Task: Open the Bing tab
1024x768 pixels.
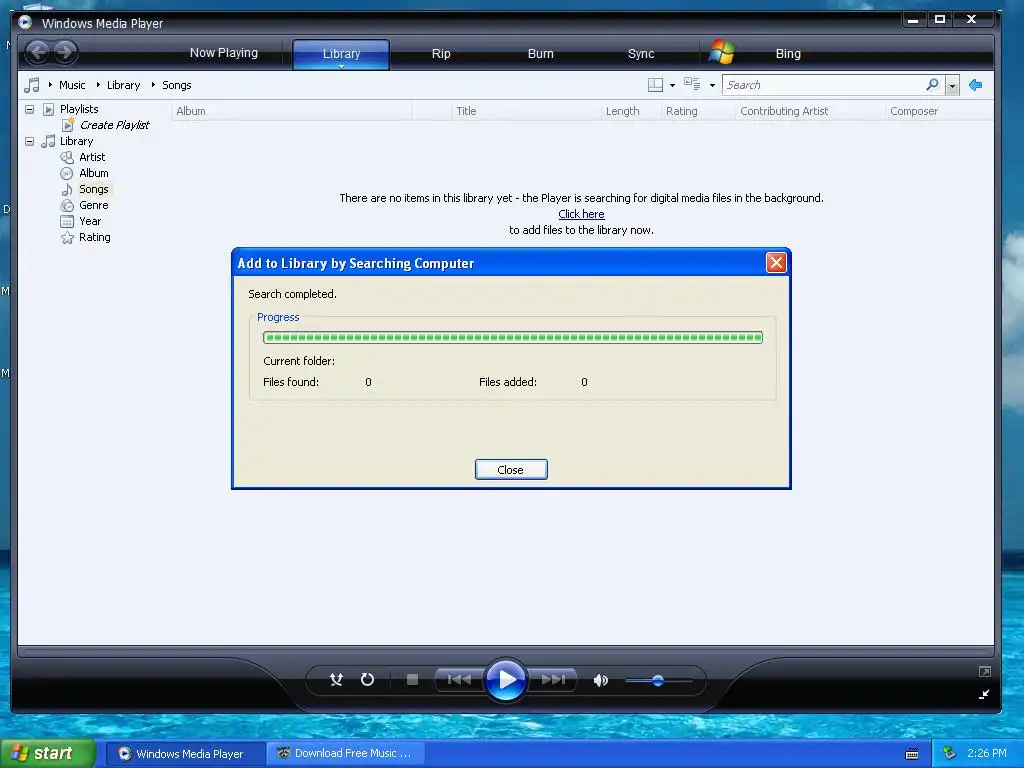Action: coord(788,54)
